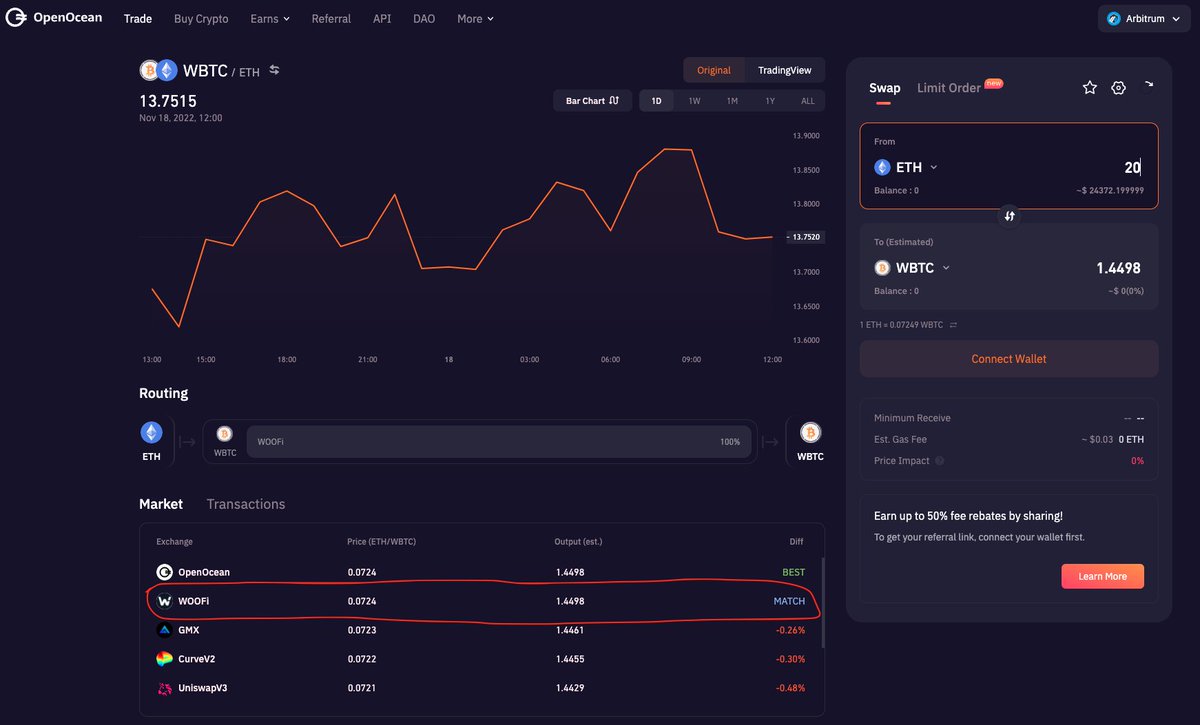The width and height of the screenshot is (1200, 725).
Task: Click the 13.7515 current price value
Action: click(x=168, y=100)
